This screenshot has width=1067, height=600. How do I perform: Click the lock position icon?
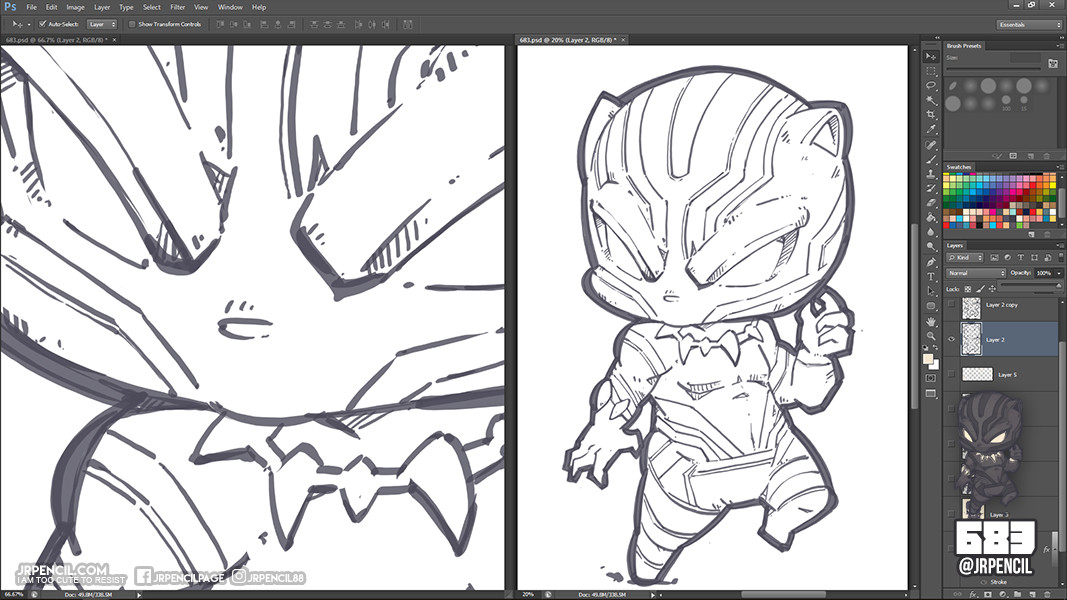992,289
